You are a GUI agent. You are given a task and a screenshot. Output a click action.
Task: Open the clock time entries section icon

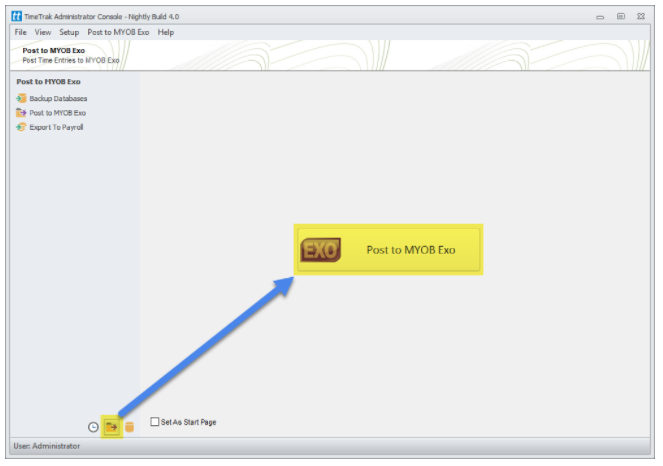[x=93, y=427]
